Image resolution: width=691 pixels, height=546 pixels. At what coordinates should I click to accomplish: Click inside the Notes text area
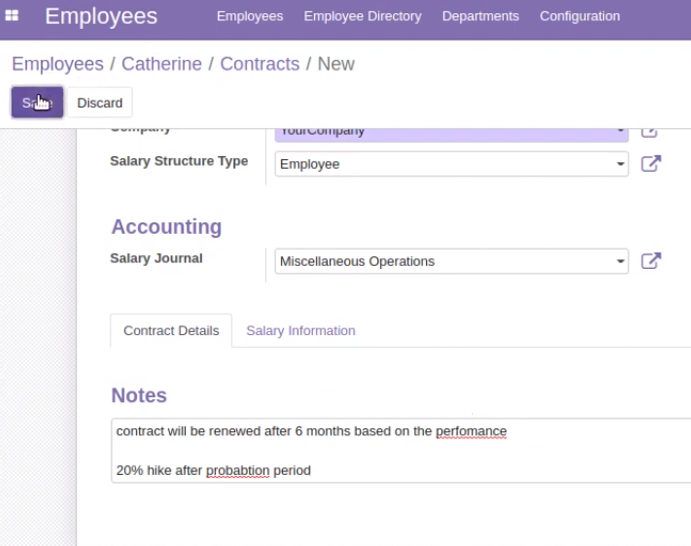click(x=401, y=450)
